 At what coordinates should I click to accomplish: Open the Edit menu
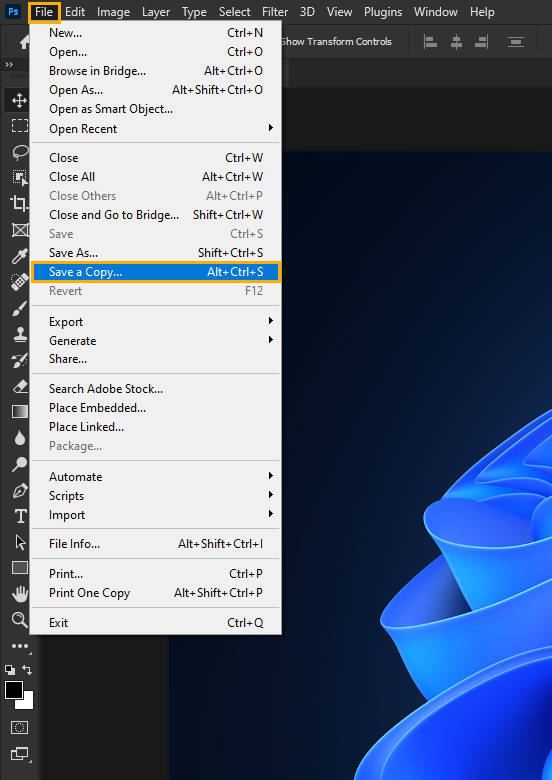tap(75, 12)
